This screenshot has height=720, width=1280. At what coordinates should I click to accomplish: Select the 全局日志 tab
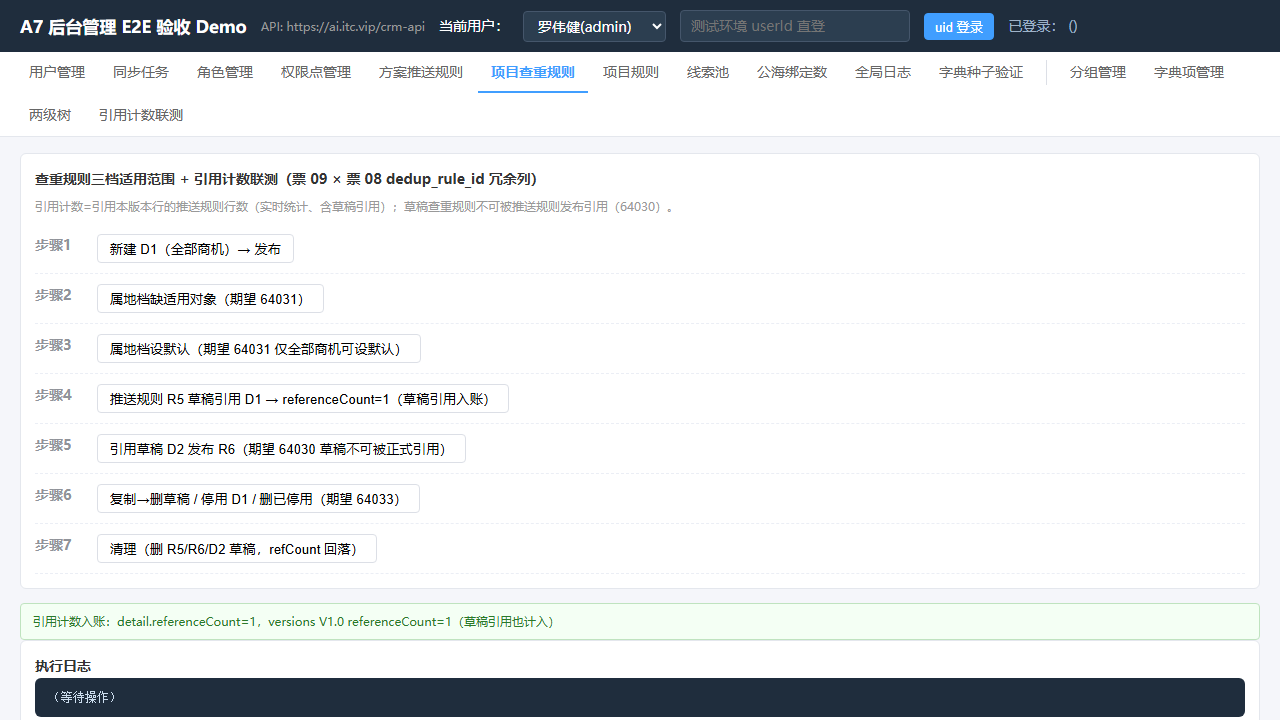(x=883, y=72)
